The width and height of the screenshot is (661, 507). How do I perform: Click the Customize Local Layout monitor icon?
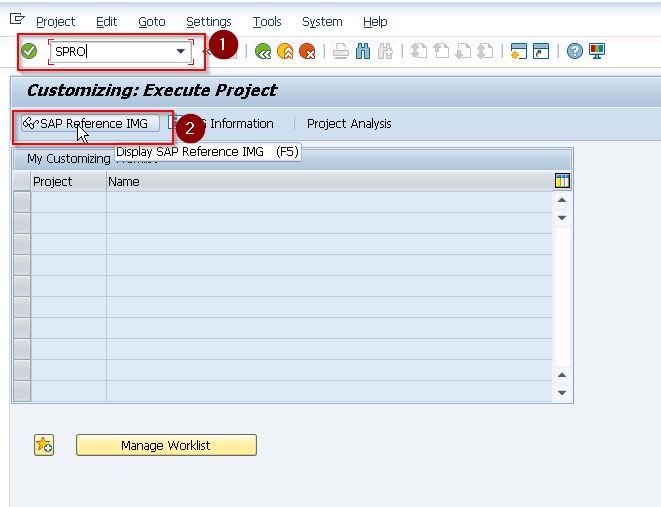[597, 51]
